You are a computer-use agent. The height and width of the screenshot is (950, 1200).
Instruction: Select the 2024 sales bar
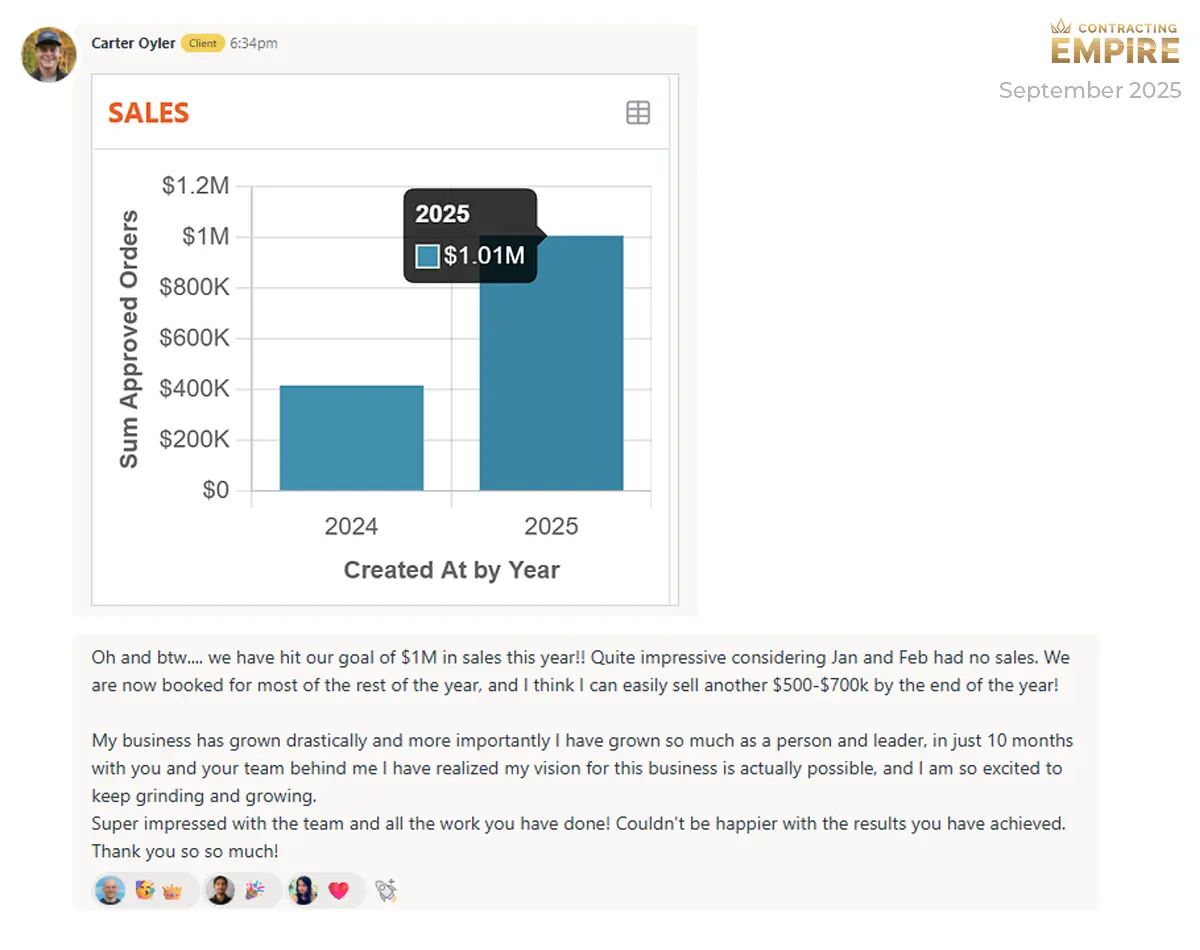[x=351, y=438]
